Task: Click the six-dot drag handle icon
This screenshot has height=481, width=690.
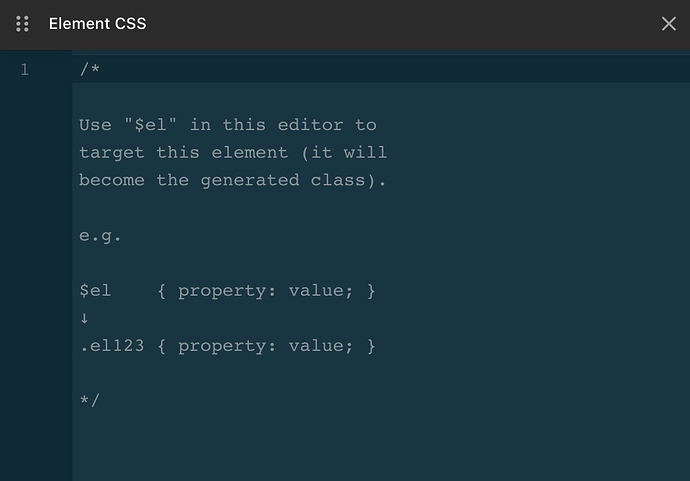Action: (x=23, y=24)
